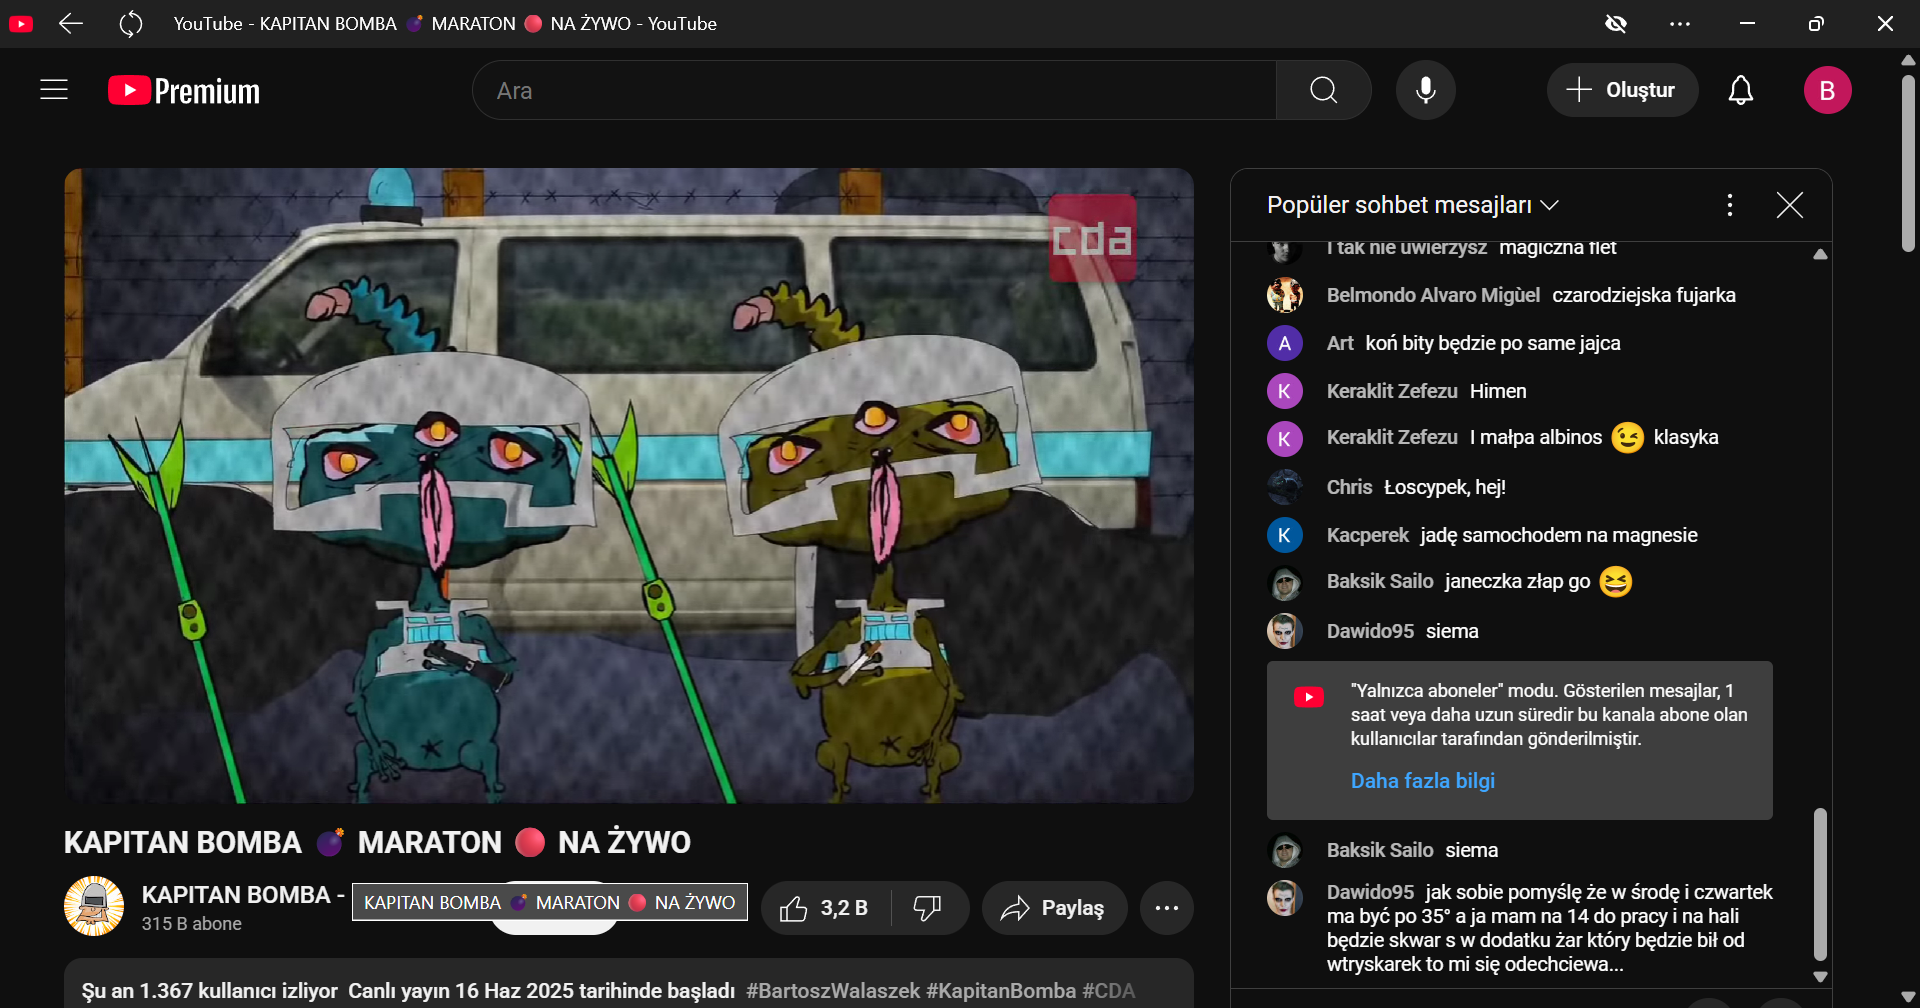Click Baksik Sailo 'siema' message
The width and height of the screenshot is (1920, 1008).
tap(1471, 850)
